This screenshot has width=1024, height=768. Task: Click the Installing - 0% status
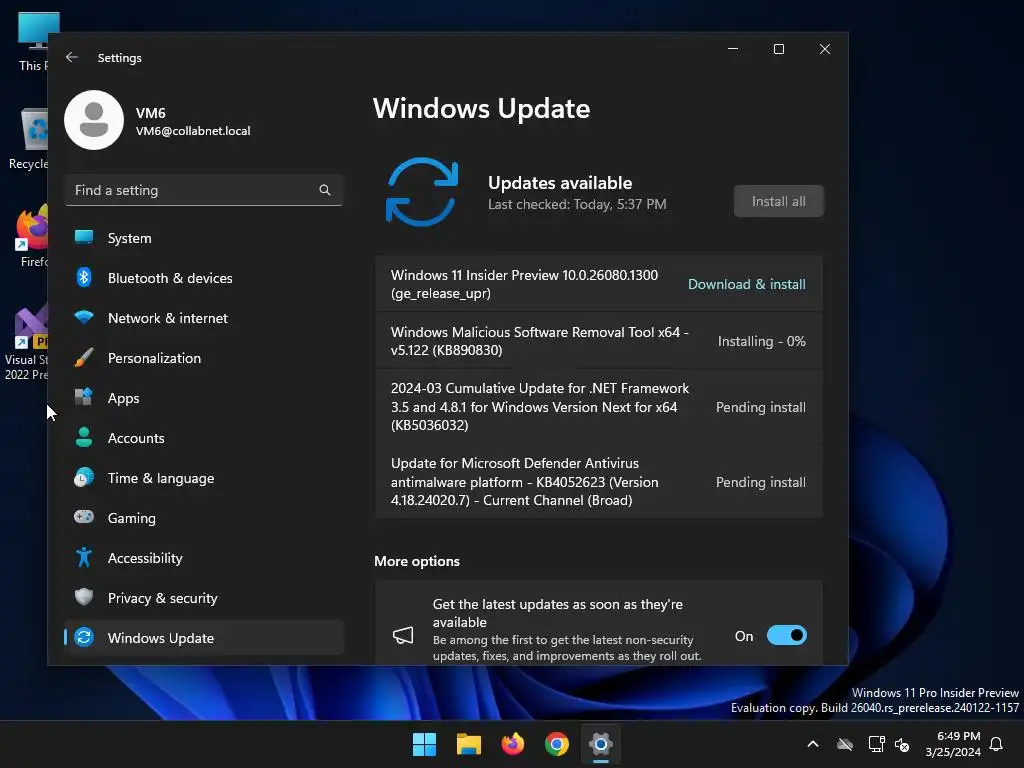point(761,341)
